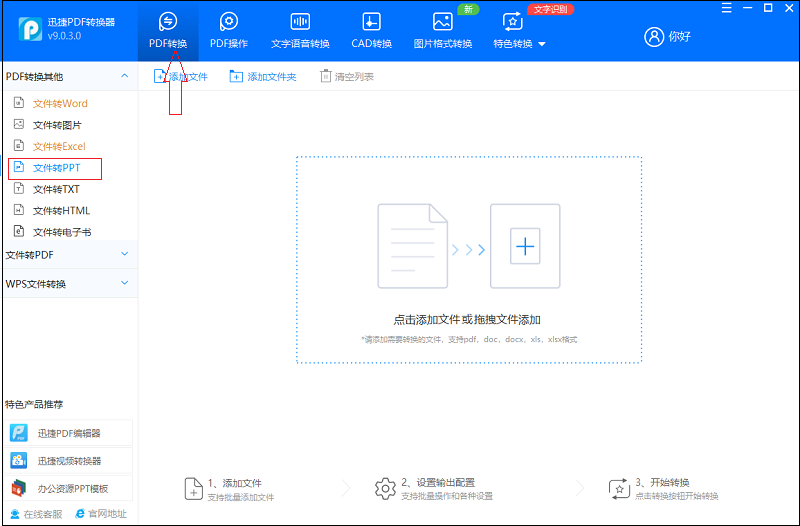Click the e-book icon beside 文件转电子书

coord(19,231)
